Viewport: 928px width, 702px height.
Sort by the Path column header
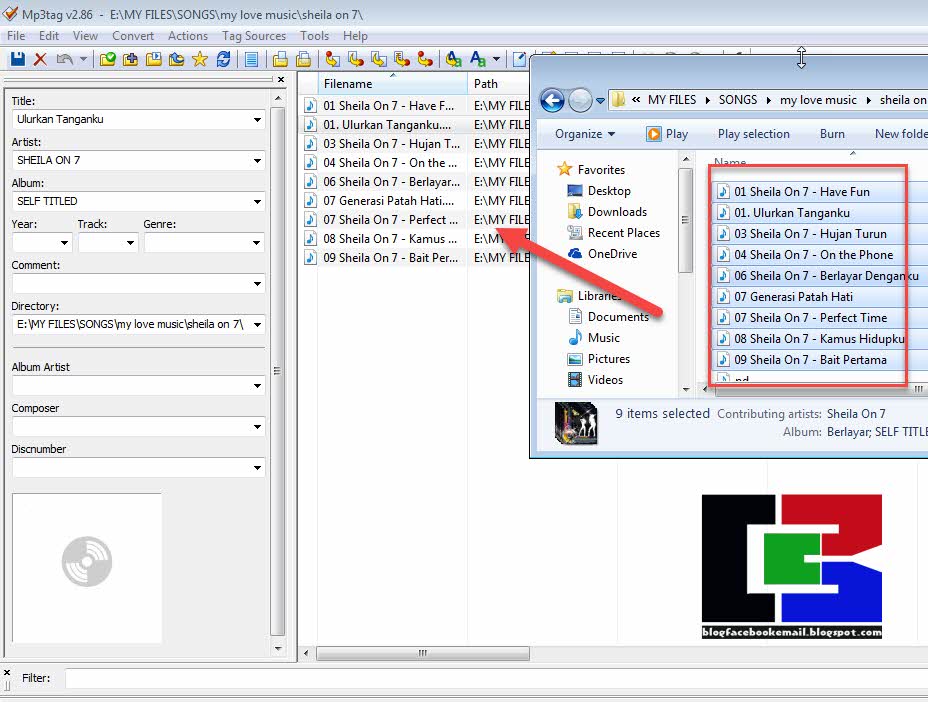pyautogui.click(x=498, y=83)
